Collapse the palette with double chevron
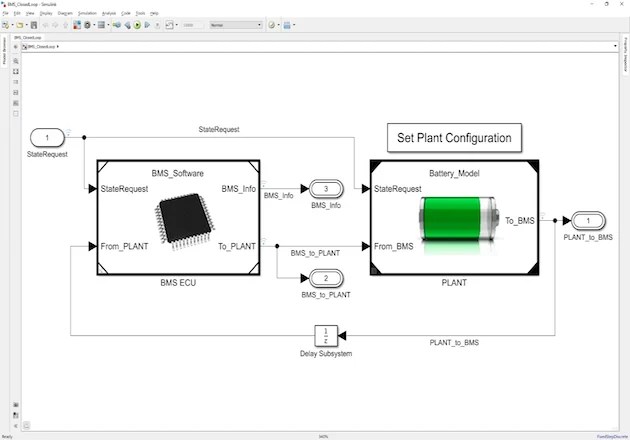The image size is (630, 440). (16, 426)
